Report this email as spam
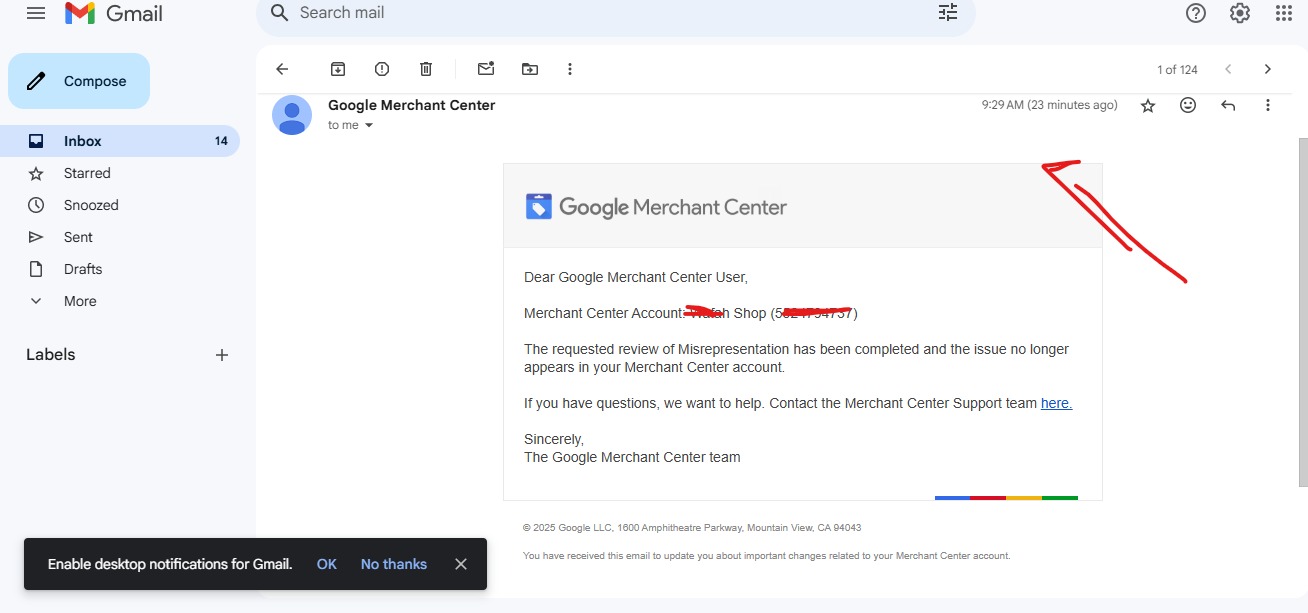This screenshot has width=1308, height=613. 382,69
